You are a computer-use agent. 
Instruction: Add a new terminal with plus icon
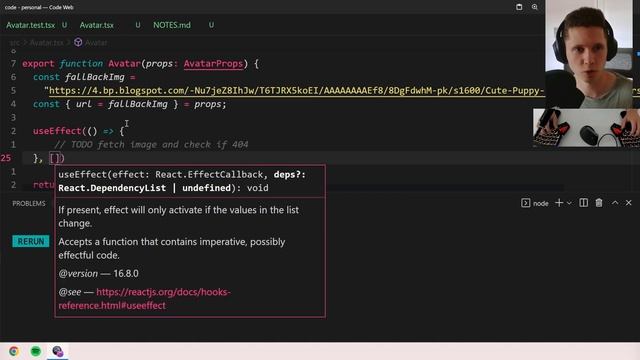click(x=559, y=203)
